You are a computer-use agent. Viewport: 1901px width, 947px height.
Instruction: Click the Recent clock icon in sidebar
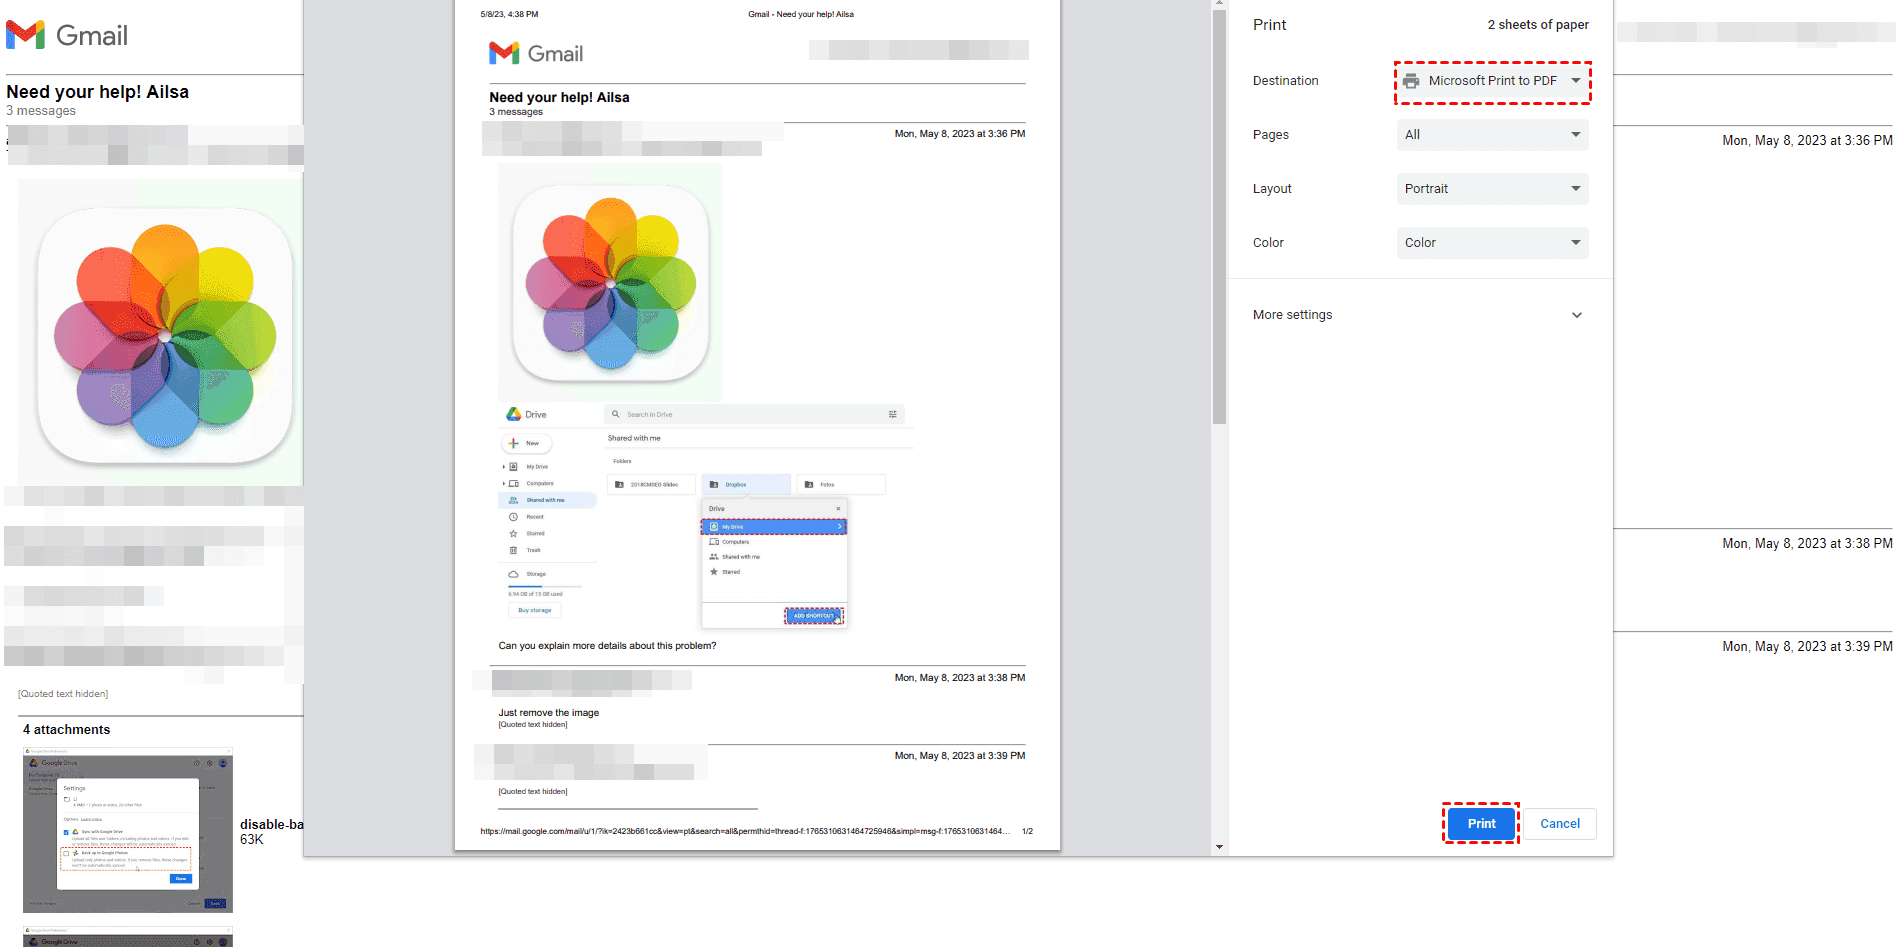(513, 517)
